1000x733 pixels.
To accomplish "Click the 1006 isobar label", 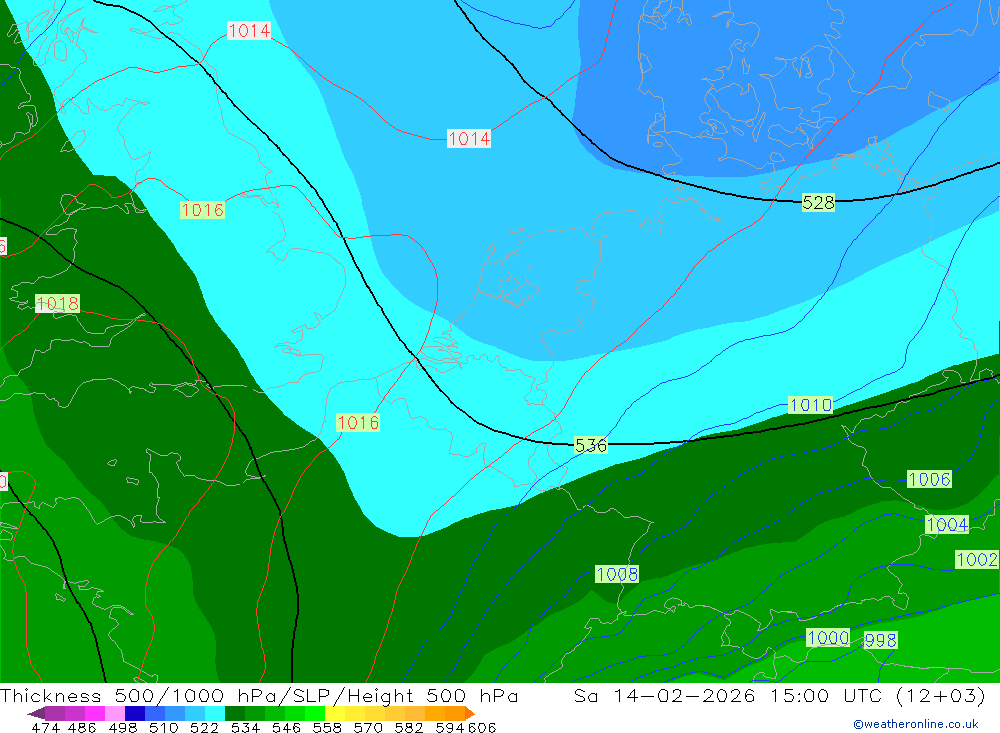I will click(929, 479).
